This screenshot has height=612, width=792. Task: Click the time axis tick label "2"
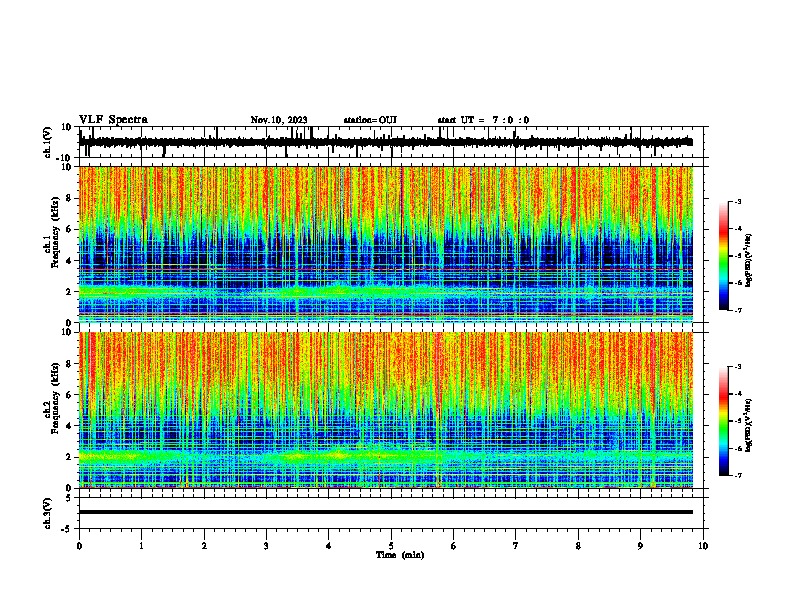coord(204,546)
